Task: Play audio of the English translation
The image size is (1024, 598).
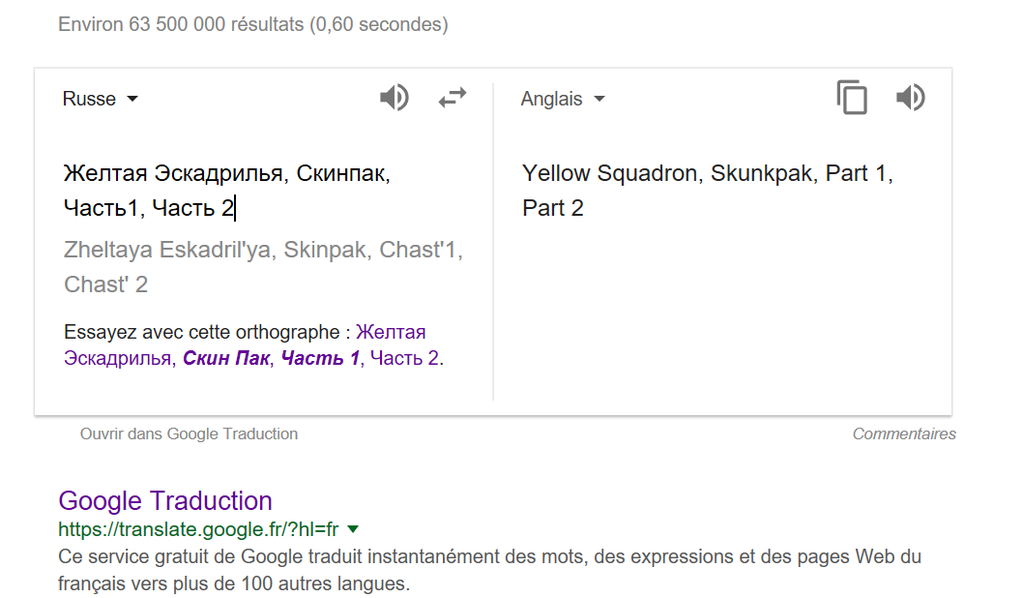Action: [910, 97]
